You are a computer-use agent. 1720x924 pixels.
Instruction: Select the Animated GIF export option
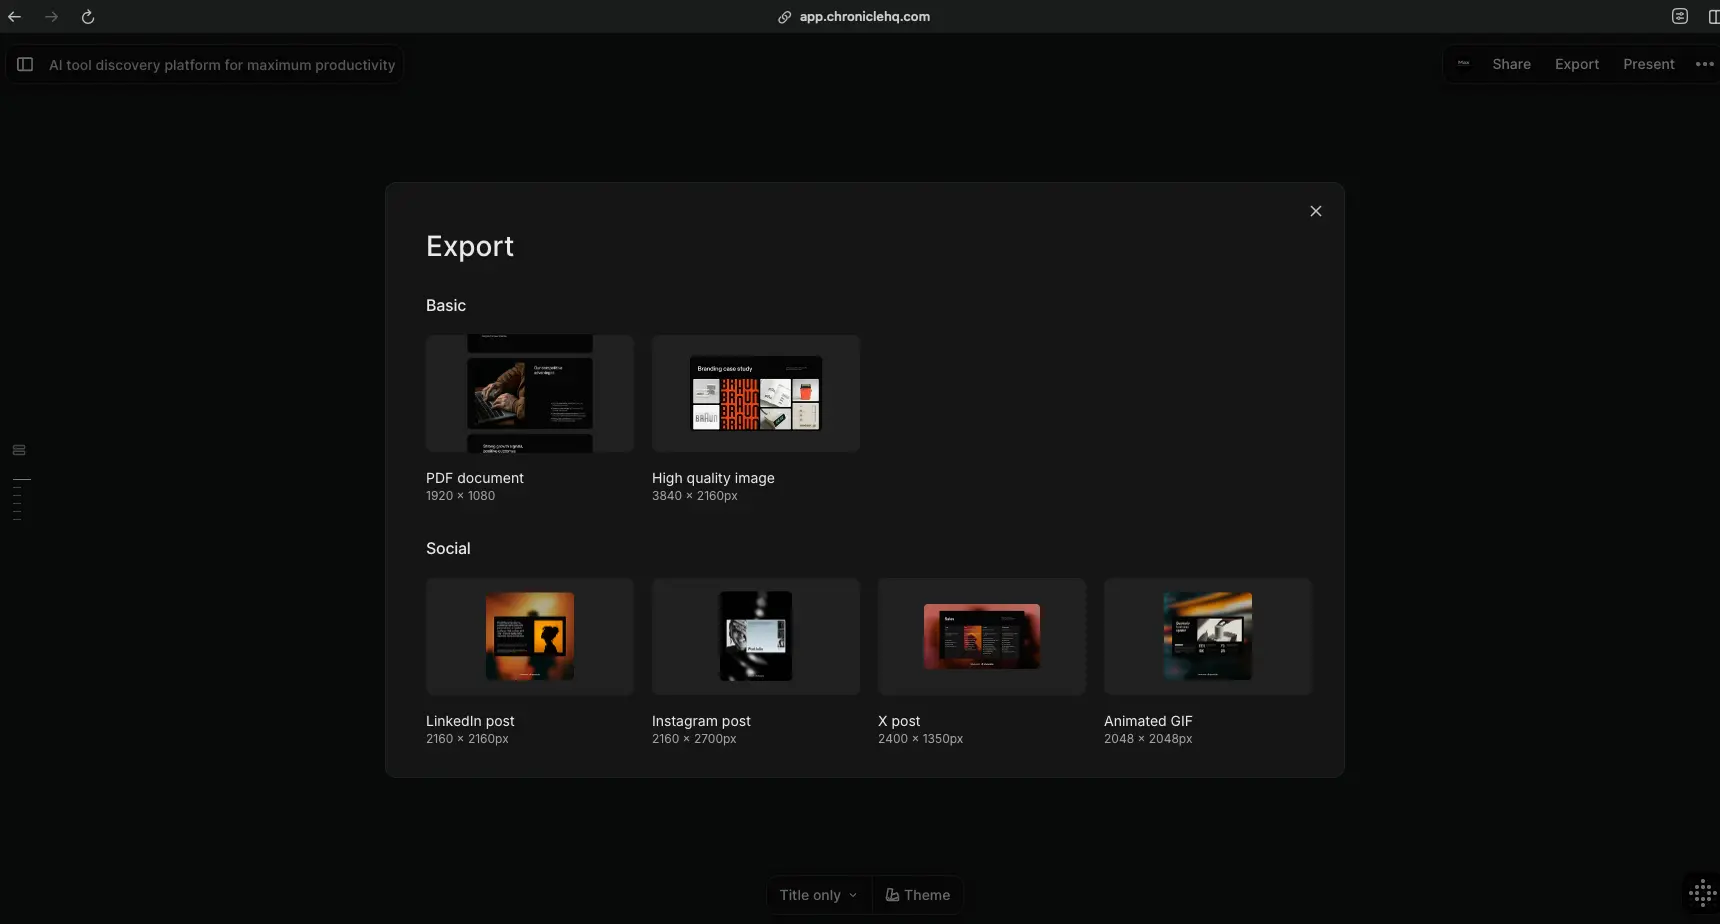(1206, 636)
